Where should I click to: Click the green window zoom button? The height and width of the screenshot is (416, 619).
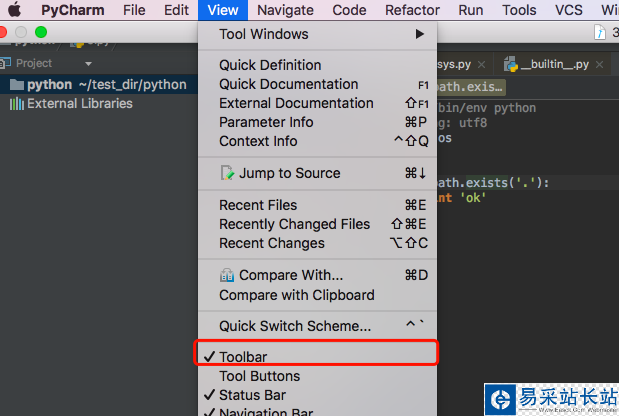41,32
